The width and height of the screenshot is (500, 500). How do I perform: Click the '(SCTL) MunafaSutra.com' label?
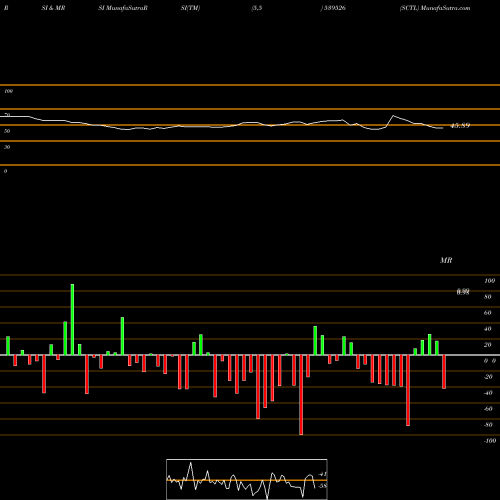[435, 8]
